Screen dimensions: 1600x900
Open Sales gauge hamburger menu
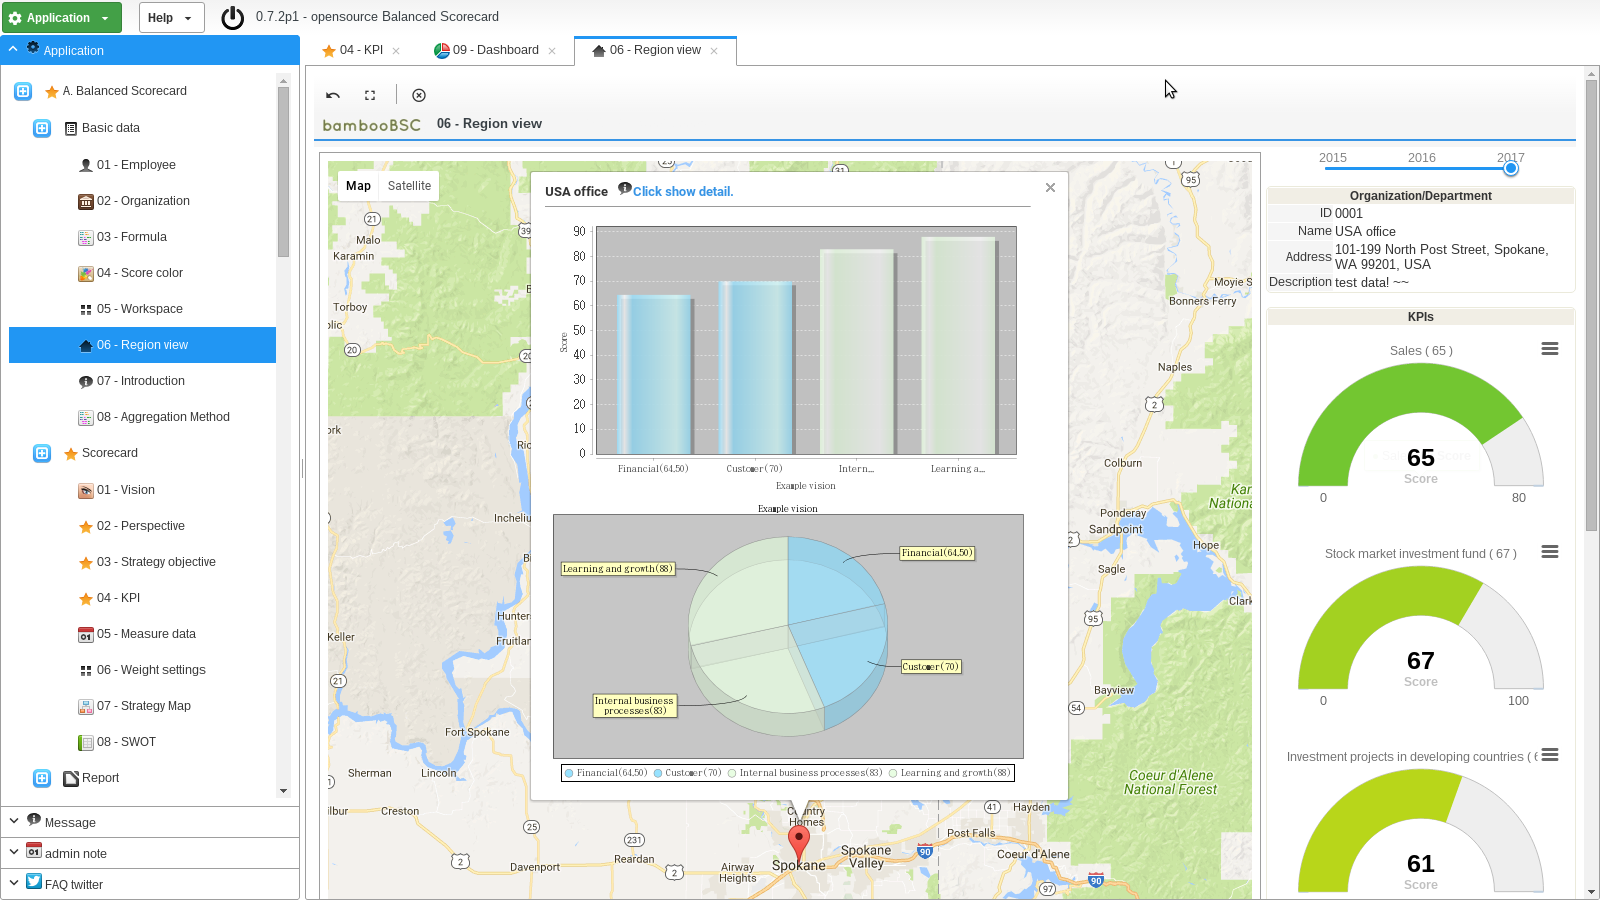(x=1549, y=349)
